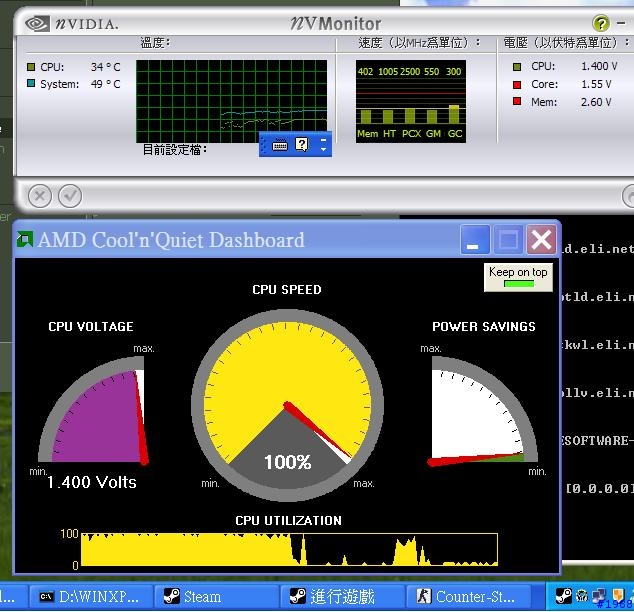Viewport: 634px width, 612px height.
Task: Click the 1.55 V Core voltage value
Action: click(596, 84)
